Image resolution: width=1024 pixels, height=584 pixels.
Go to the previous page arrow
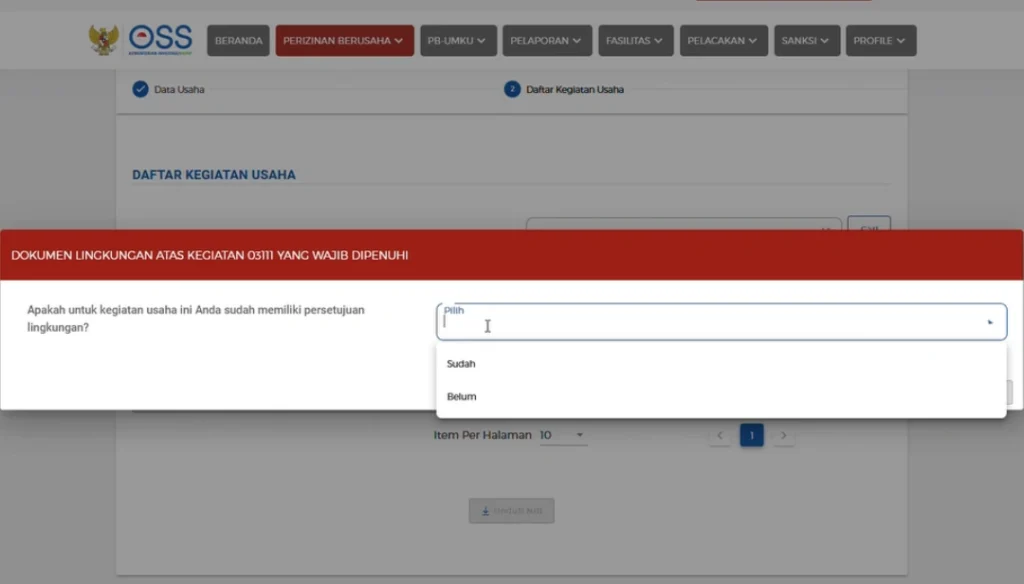click(720, 435)
